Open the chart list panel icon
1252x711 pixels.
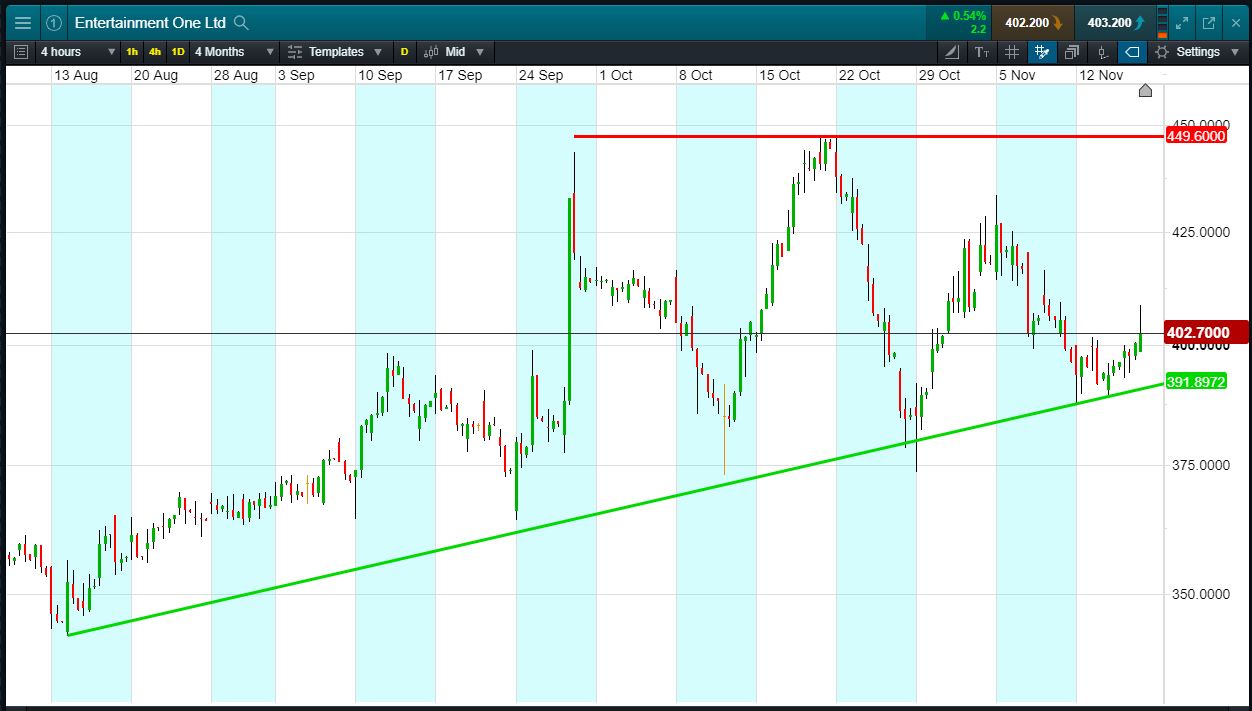tap(22, 52)
